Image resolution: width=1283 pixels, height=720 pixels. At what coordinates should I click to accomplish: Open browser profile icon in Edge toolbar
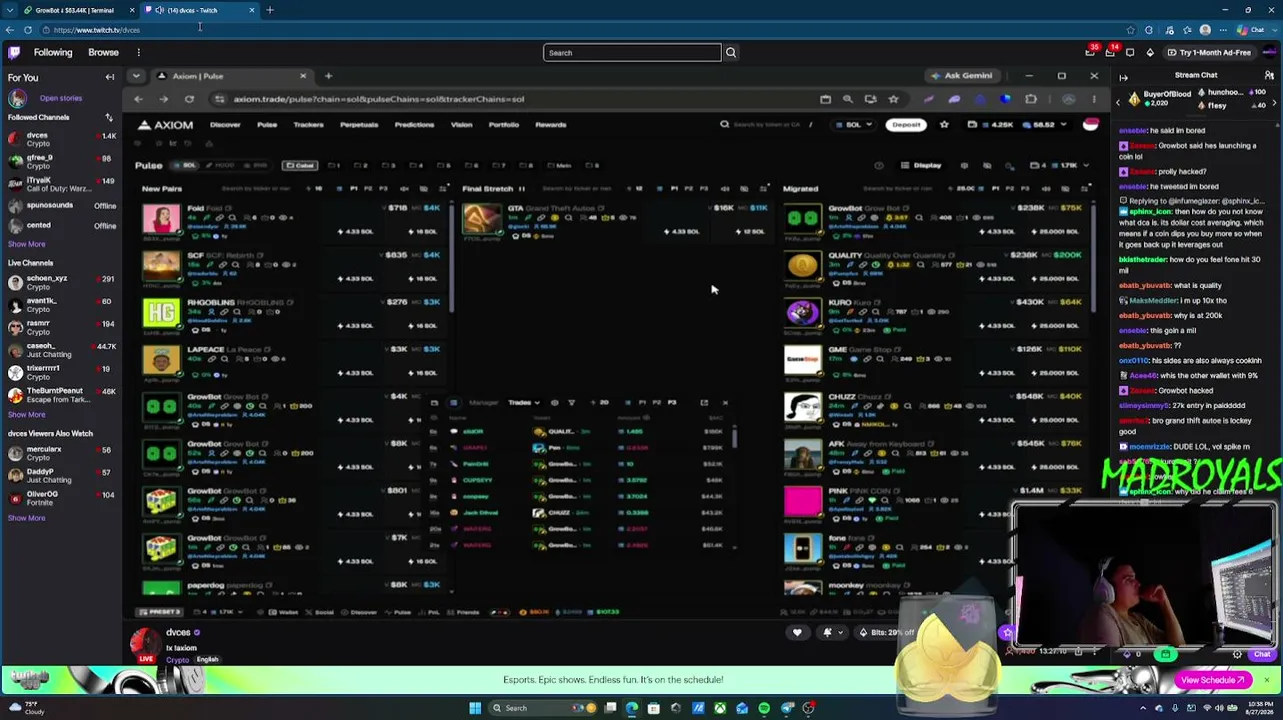click(1205, 30)
